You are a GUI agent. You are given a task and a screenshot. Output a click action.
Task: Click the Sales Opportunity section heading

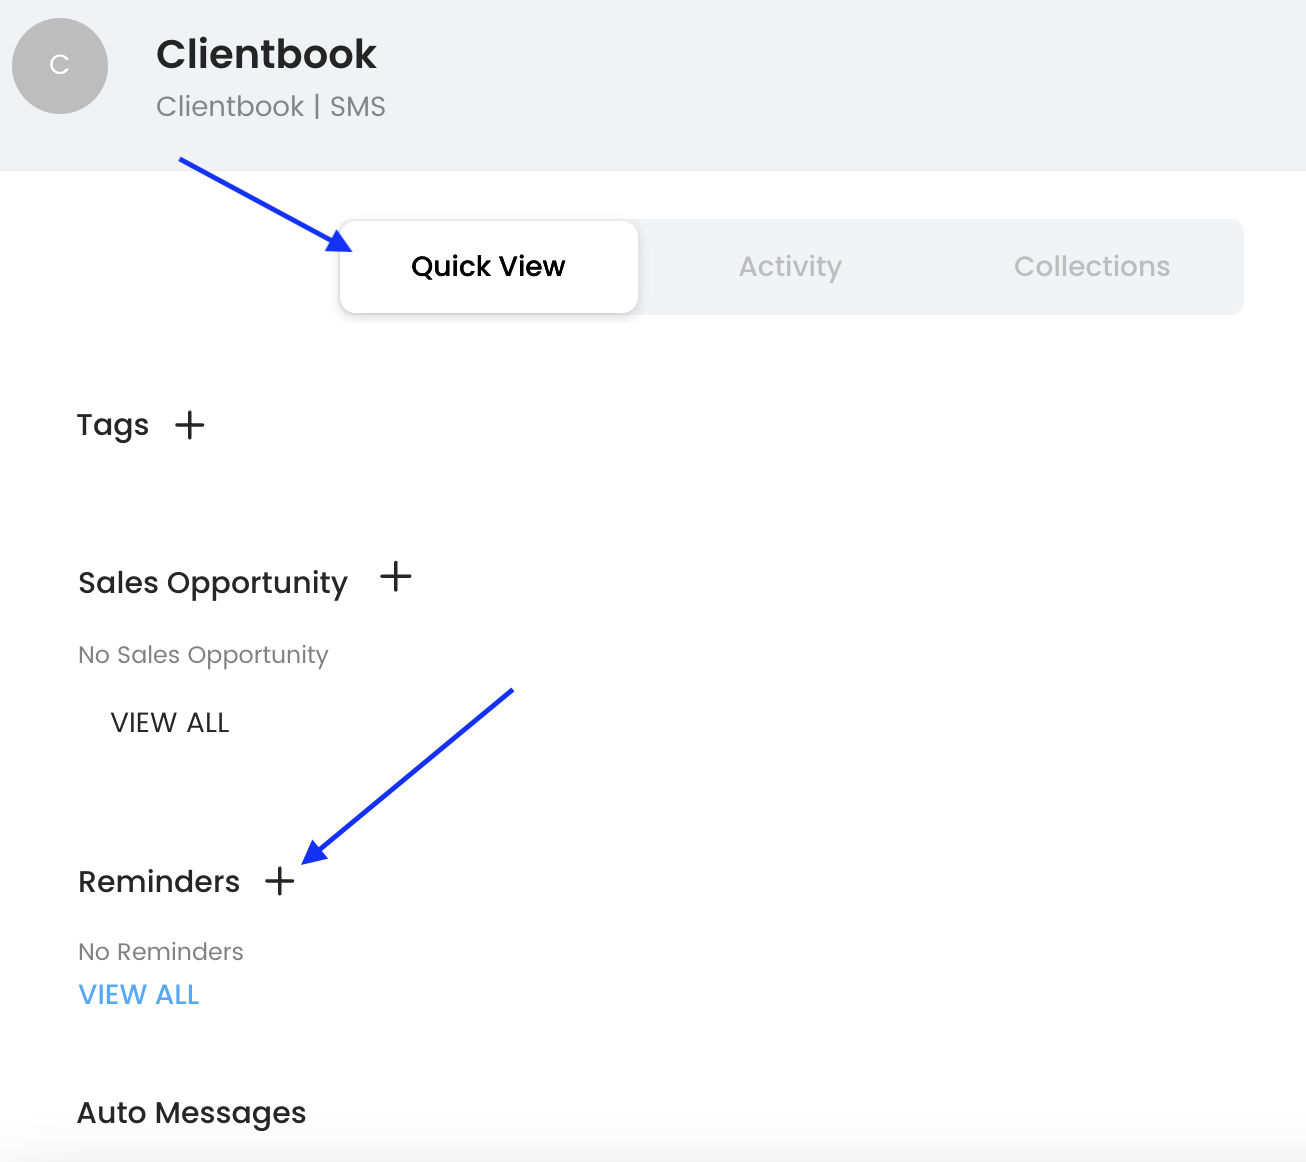pyautogui.click(x=213, y=583)
